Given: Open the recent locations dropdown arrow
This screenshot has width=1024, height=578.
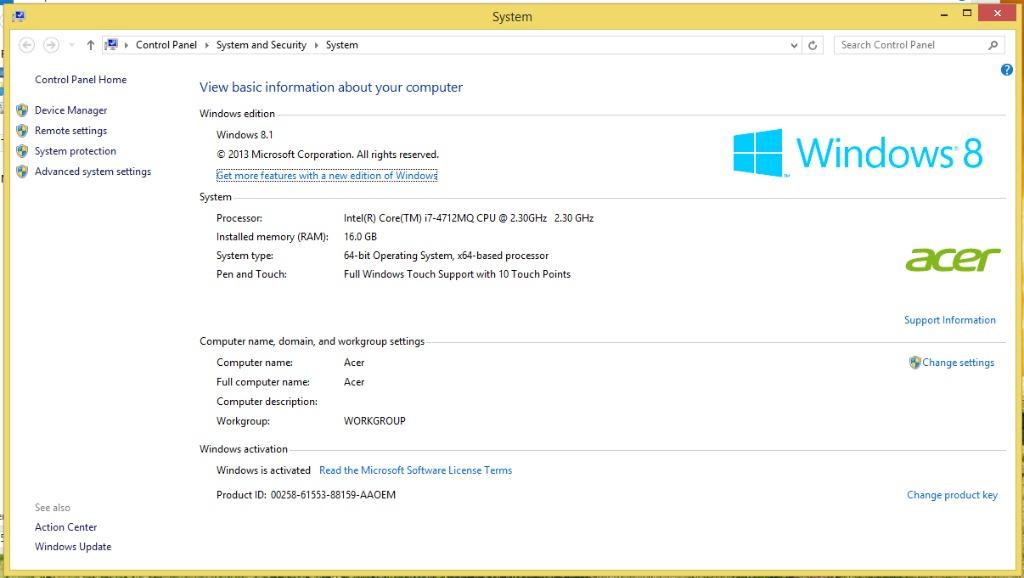Looking at the screenshot, I should 72,45.
